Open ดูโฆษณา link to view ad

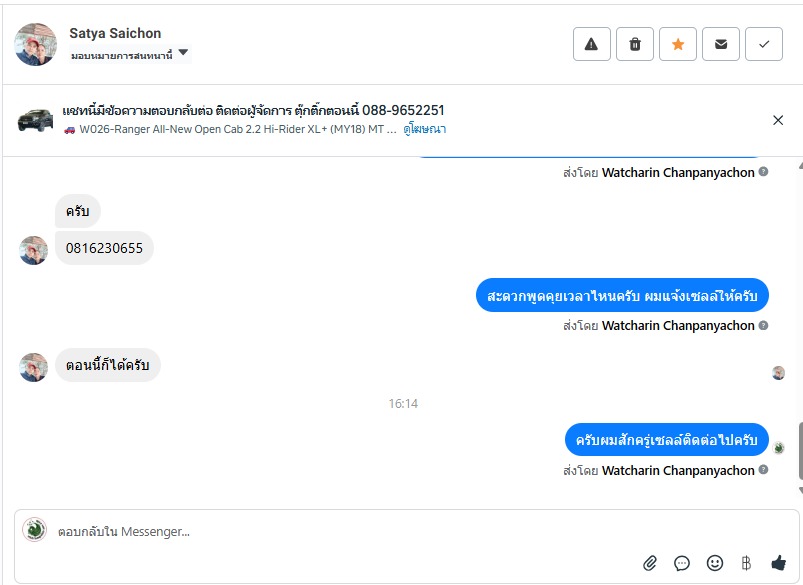tap(425, 129)
